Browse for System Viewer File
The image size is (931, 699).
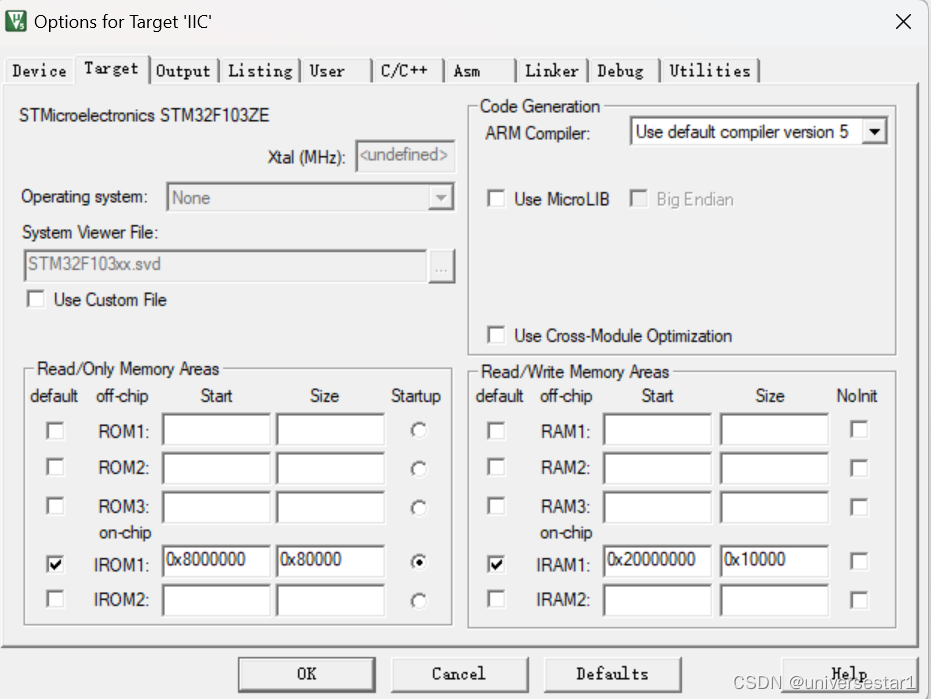tap(441, 265)
